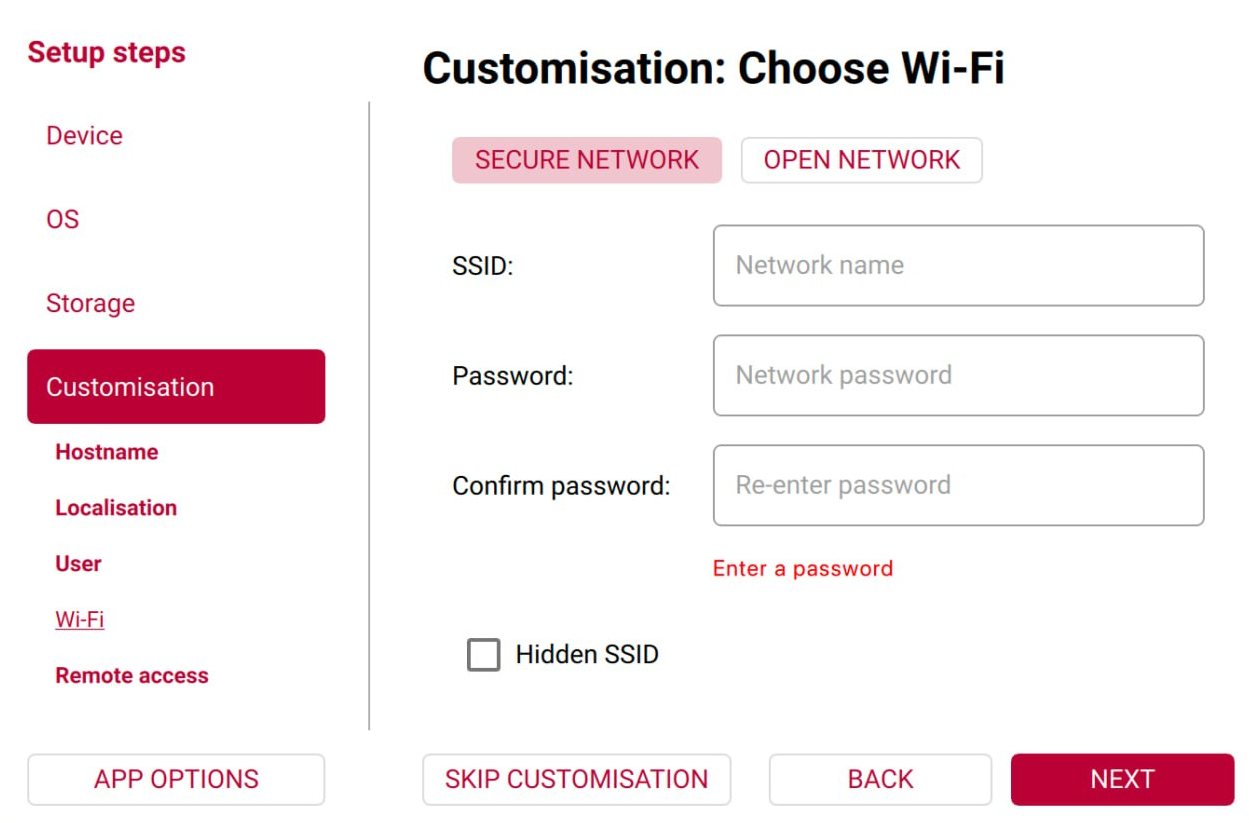The height and width of the screenshot is (823, 1249).
Task: Open App Options
Action: (x=175, y=778)
